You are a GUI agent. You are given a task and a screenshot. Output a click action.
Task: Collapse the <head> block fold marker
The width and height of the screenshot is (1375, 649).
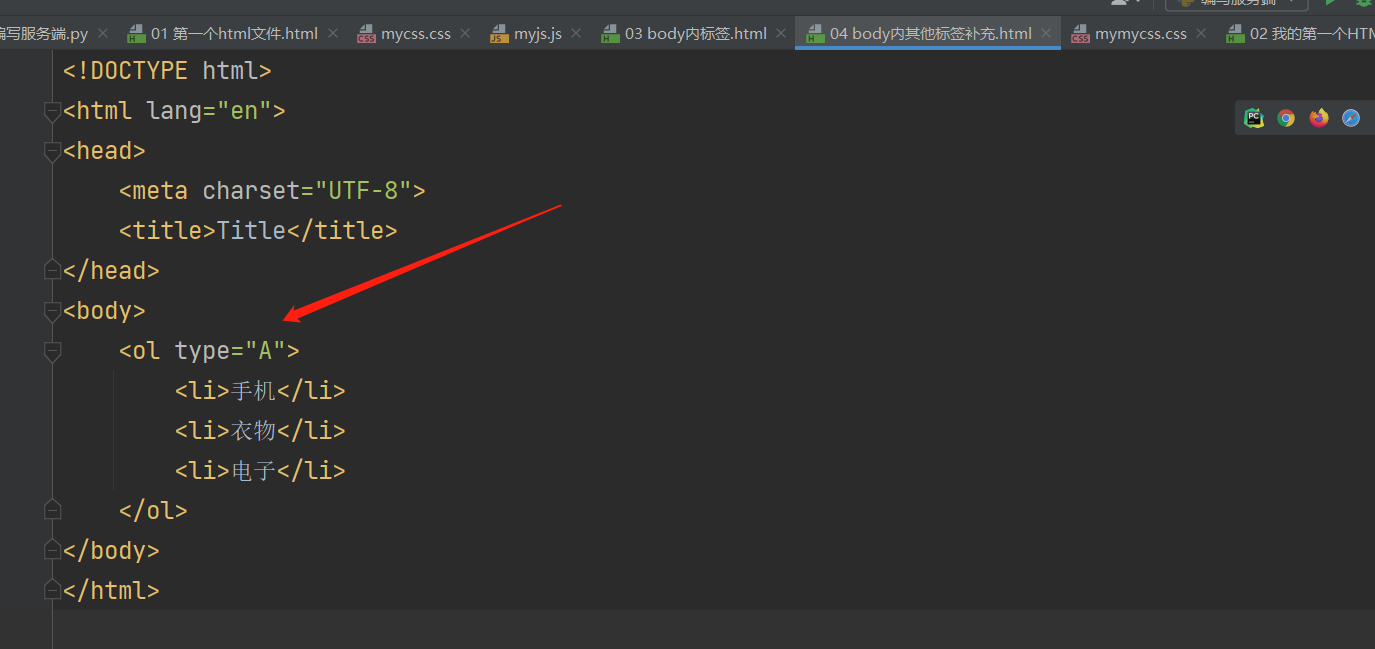(x=52, y=152)
